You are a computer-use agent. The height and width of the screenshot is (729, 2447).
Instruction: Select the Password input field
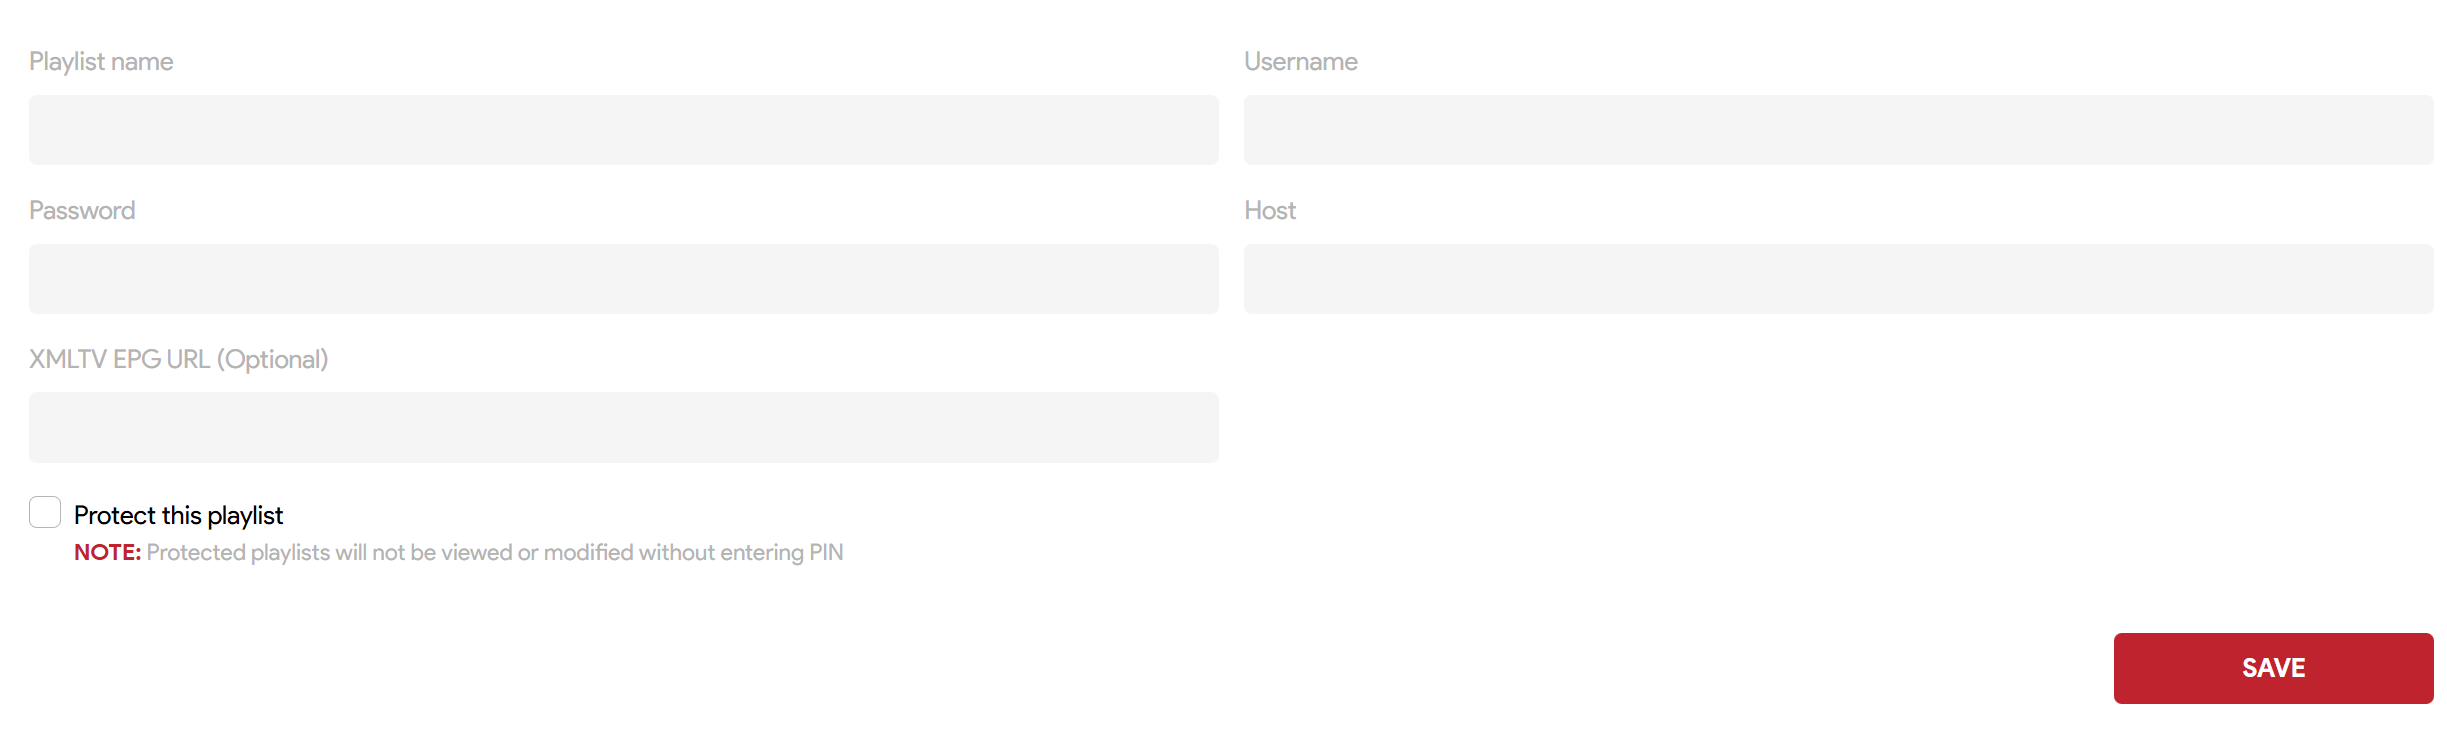pos(623,279)
